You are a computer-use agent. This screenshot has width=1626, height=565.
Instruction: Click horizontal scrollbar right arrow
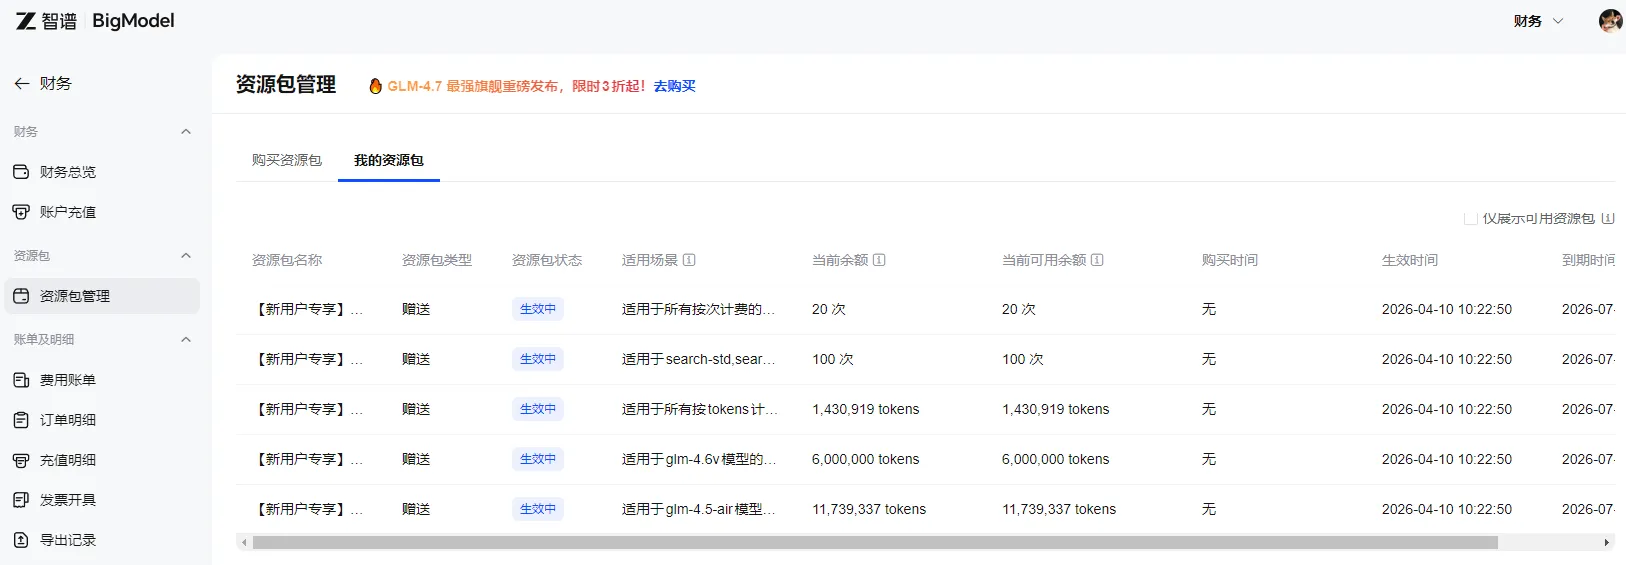pos(1607,543)
